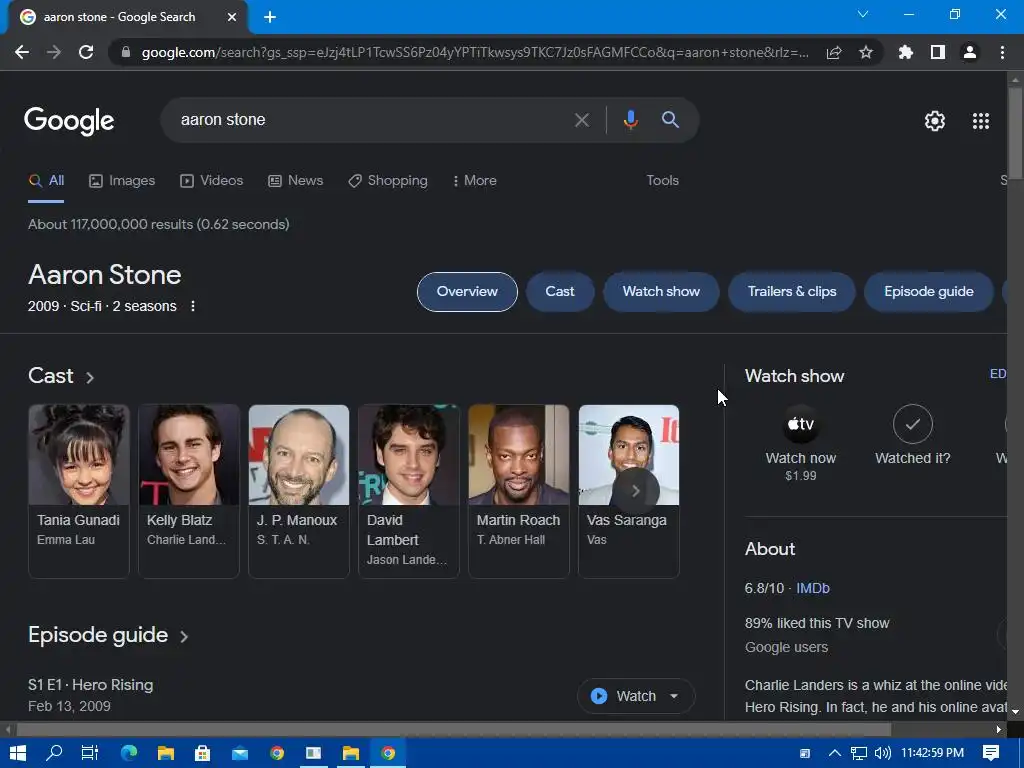Open Google settings gear icon

935,121
